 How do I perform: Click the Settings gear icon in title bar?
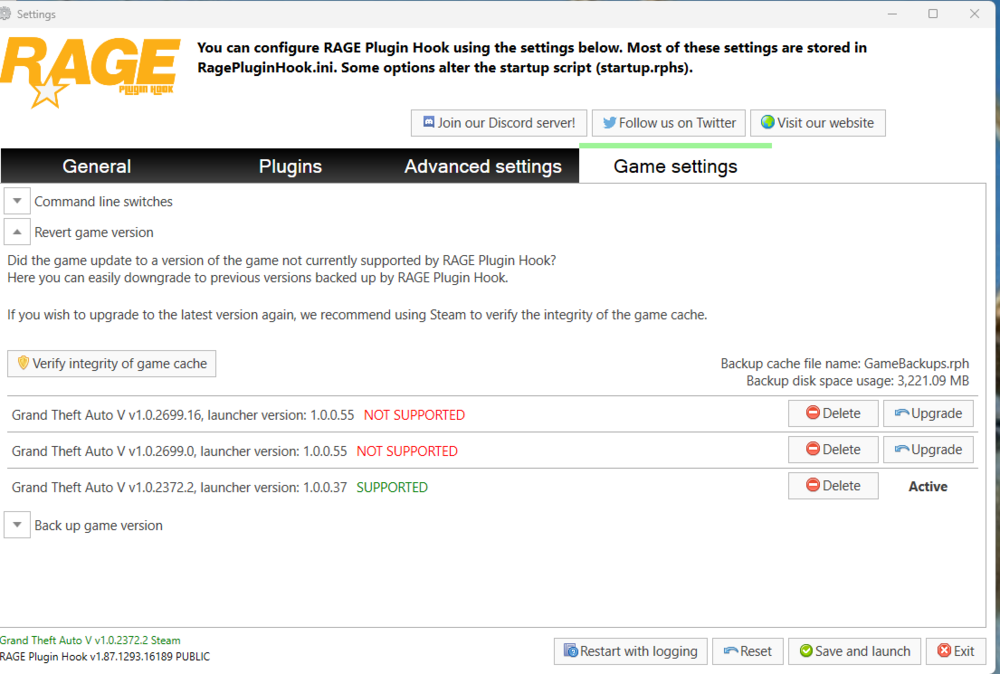click(x=5, y=13)
